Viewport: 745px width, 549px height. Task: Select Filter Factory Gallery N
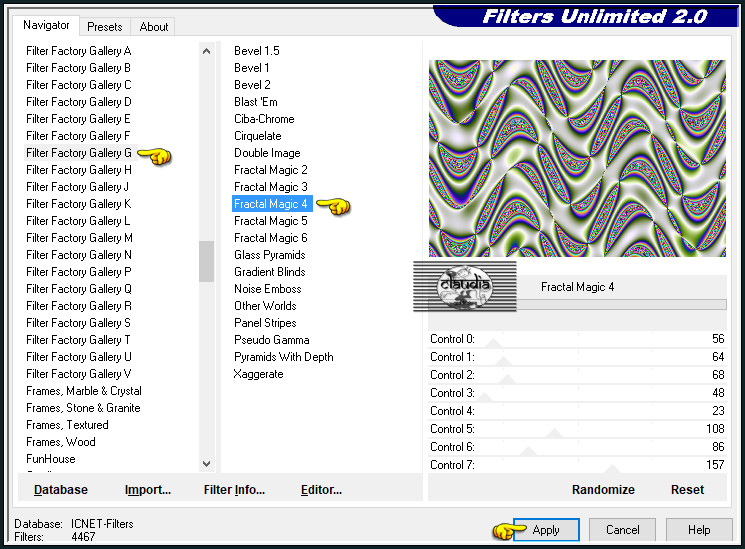[79, 255]
